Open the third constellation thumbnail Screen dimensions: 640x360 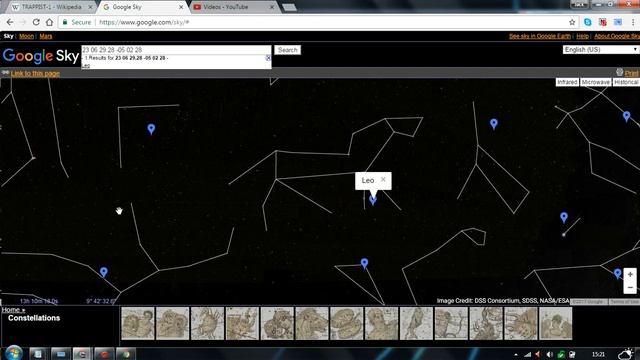[x=207, y=323]
